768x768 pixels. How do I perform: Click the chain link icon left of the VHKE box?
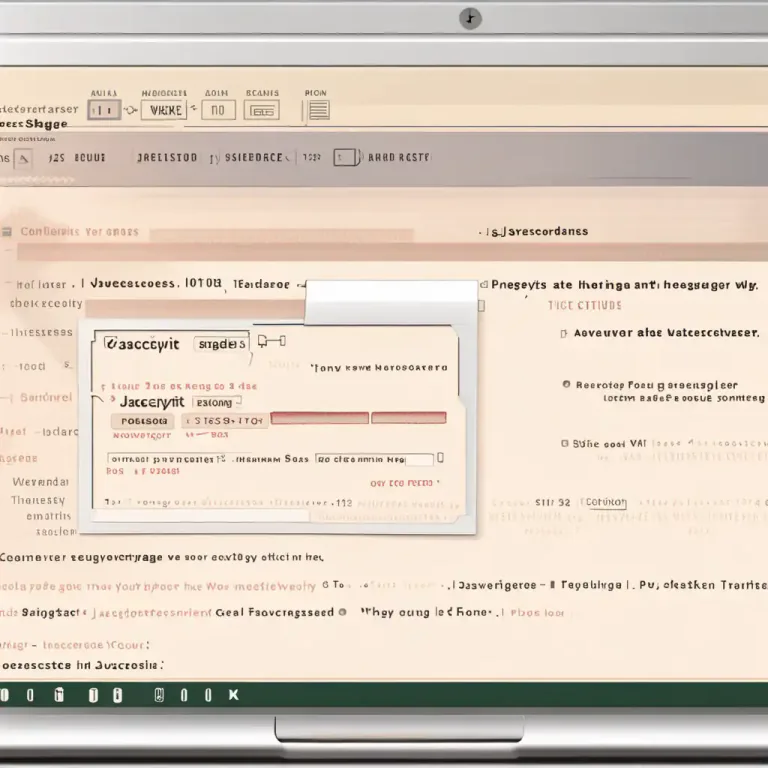130,110
